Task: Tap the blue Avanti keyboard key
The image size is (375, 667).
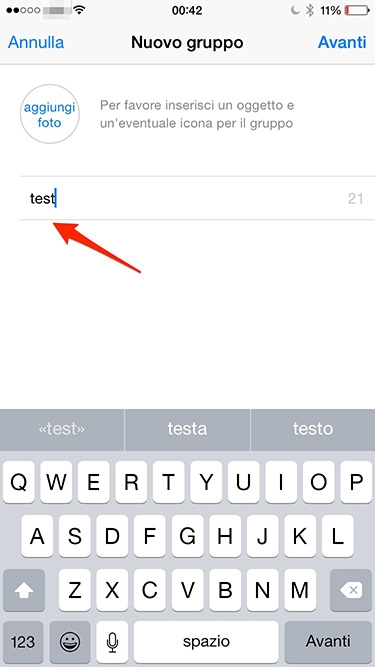Action: click(x=328, y=642)
